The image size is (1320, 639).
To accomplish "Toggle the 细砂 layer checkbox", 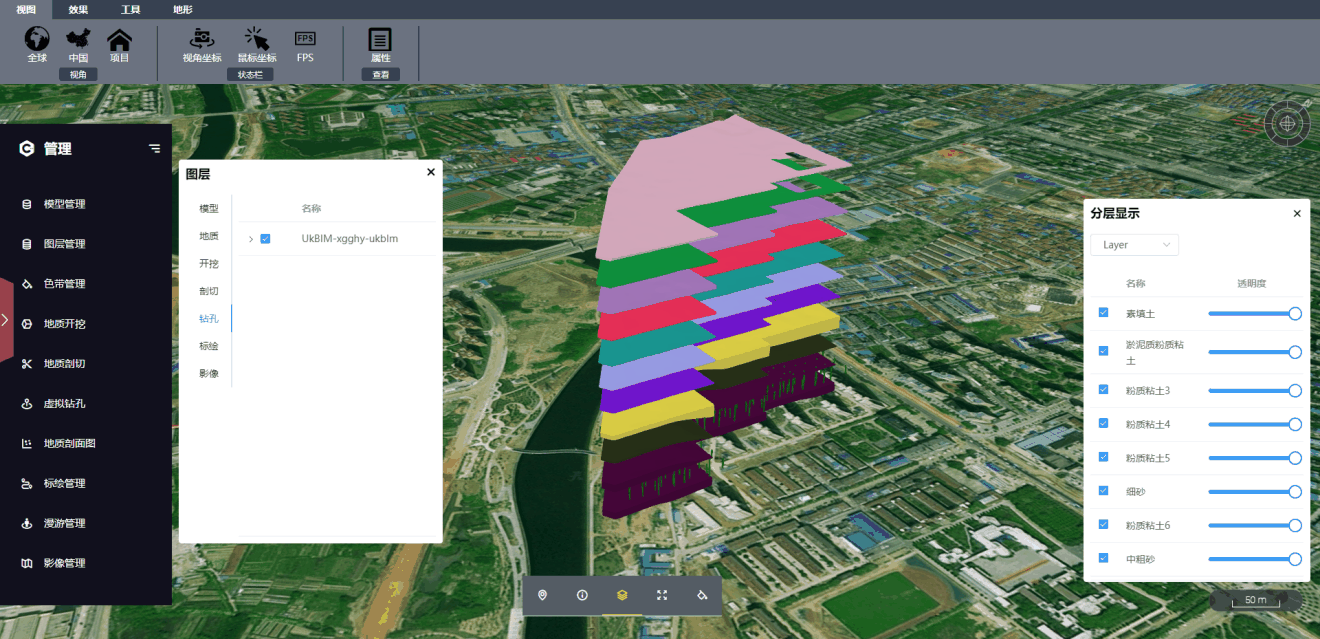I will 1103,491.
